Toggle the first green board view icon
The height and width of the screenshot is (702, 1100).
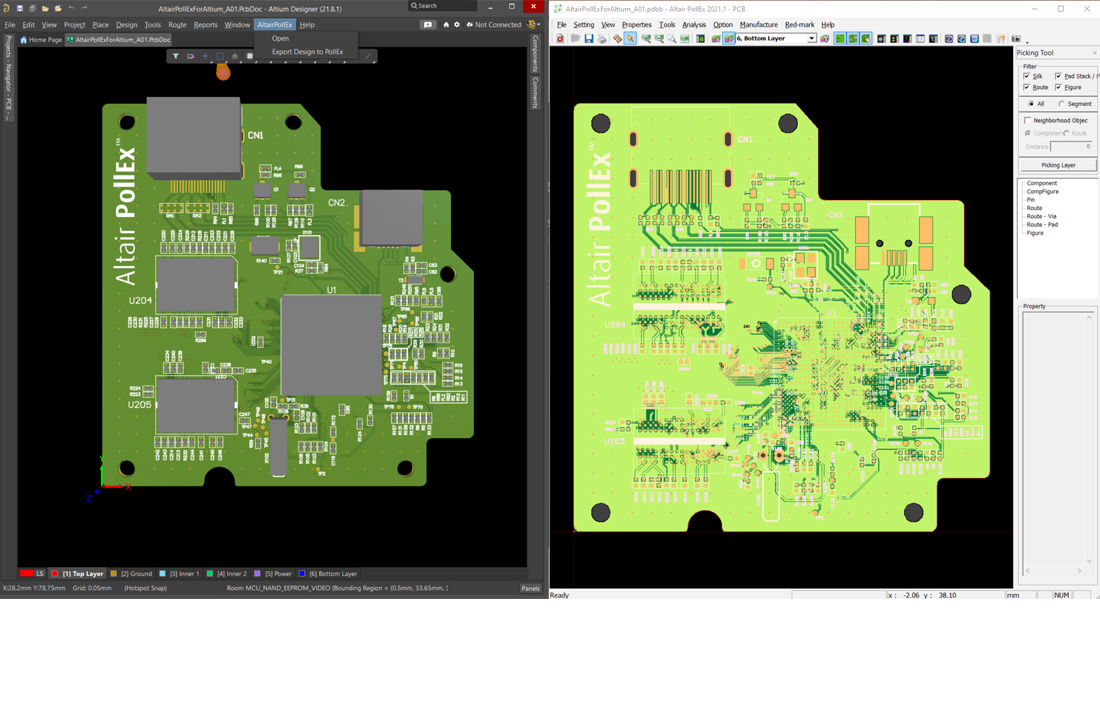point(840,39)
